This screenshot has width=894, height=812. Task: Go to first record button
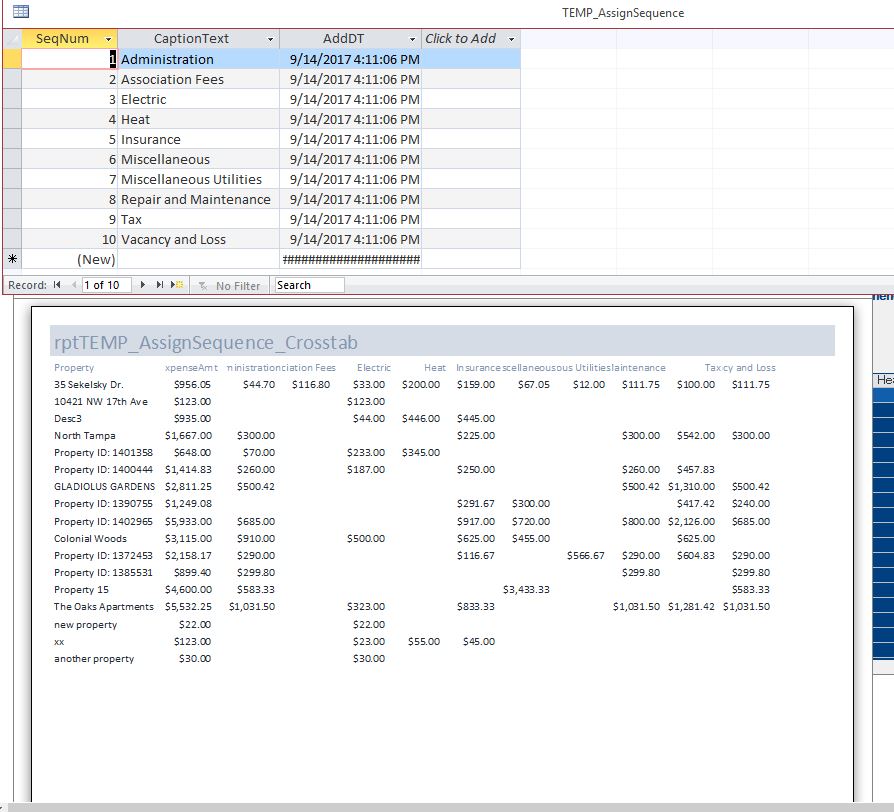coord(57,285)
